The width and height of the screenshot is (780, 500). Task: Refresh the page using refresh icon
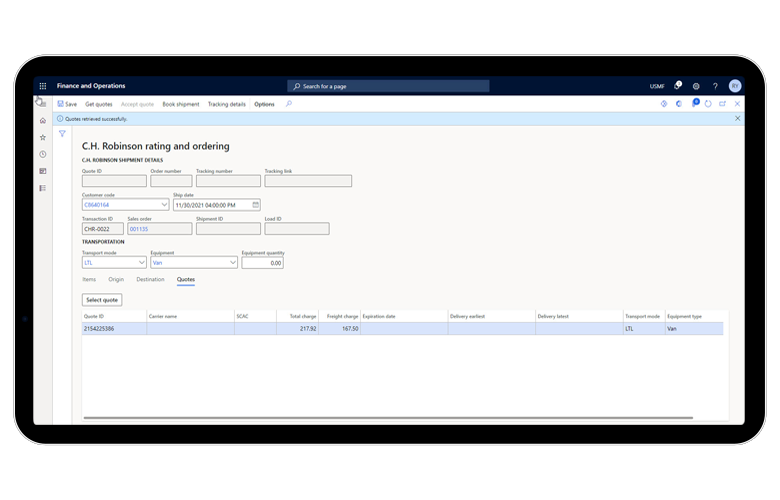[x=708, y=104]
